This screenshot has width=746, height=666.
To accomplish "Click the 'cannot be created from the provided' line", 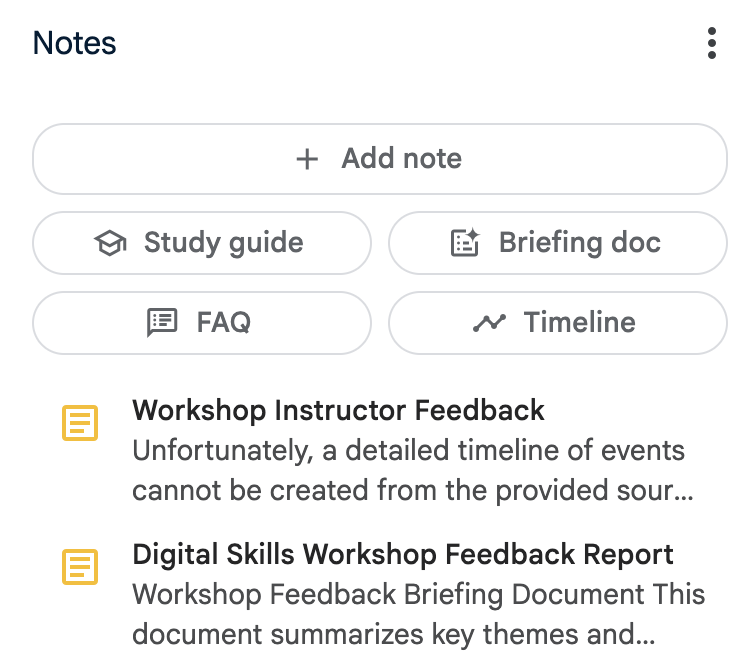I will coord(412,490).
